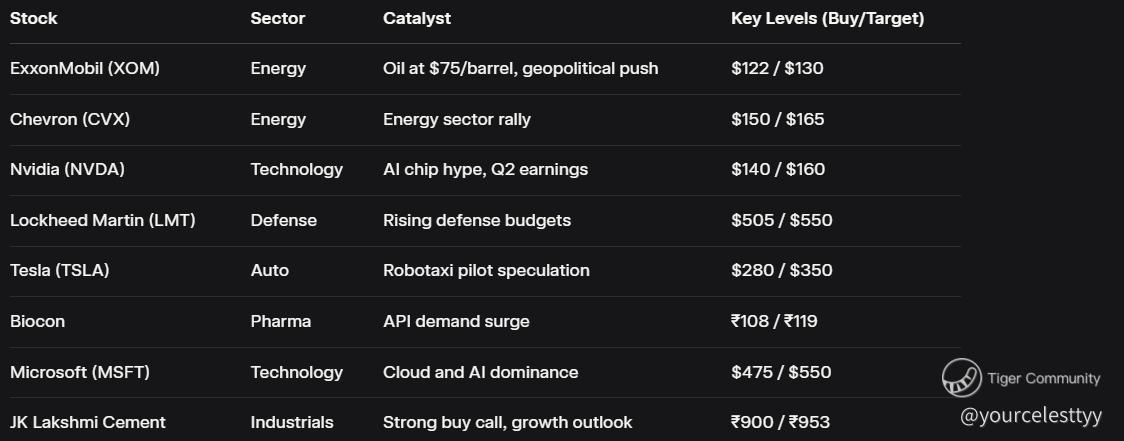This screenshot has width=1124, height=441.
Task: Click the Stock column header
Action: 34,18
